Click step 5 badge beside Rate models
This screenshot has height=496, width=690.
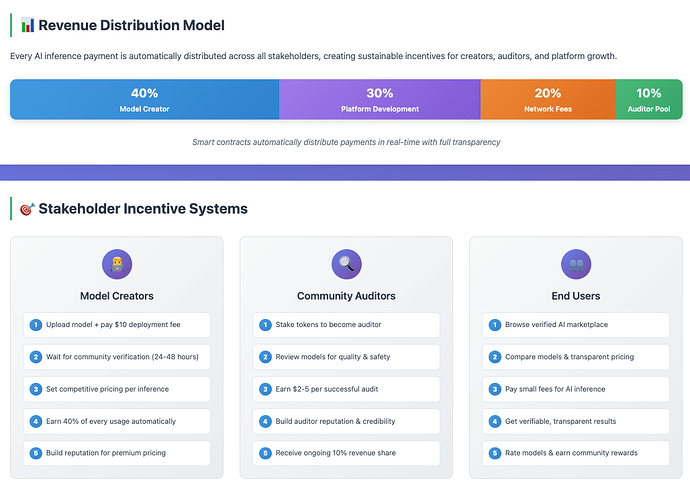click(x=495, y=453)
